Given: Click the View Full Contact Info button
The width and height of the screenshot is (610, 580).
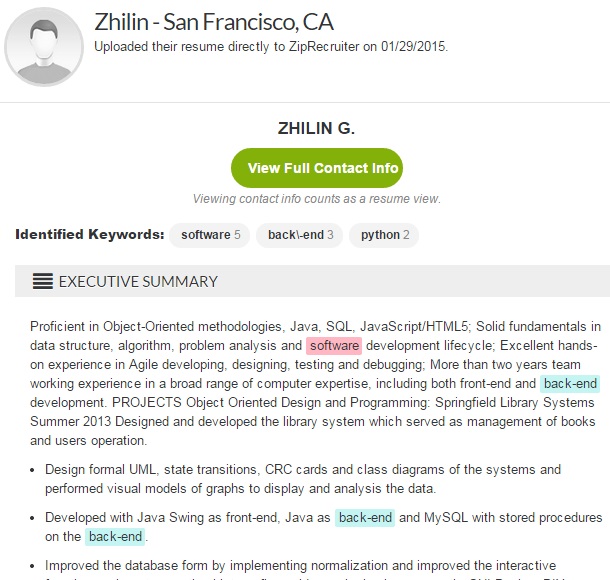Looking at the screenshot, I should [x=317, y=168].
